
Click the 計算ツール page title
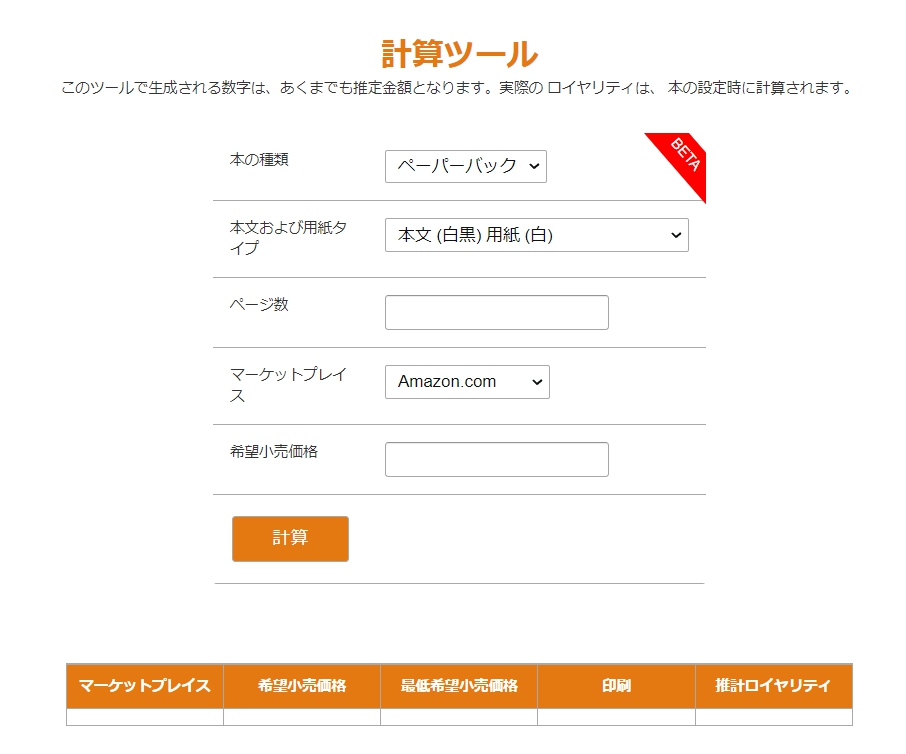(x=459, y=54)
